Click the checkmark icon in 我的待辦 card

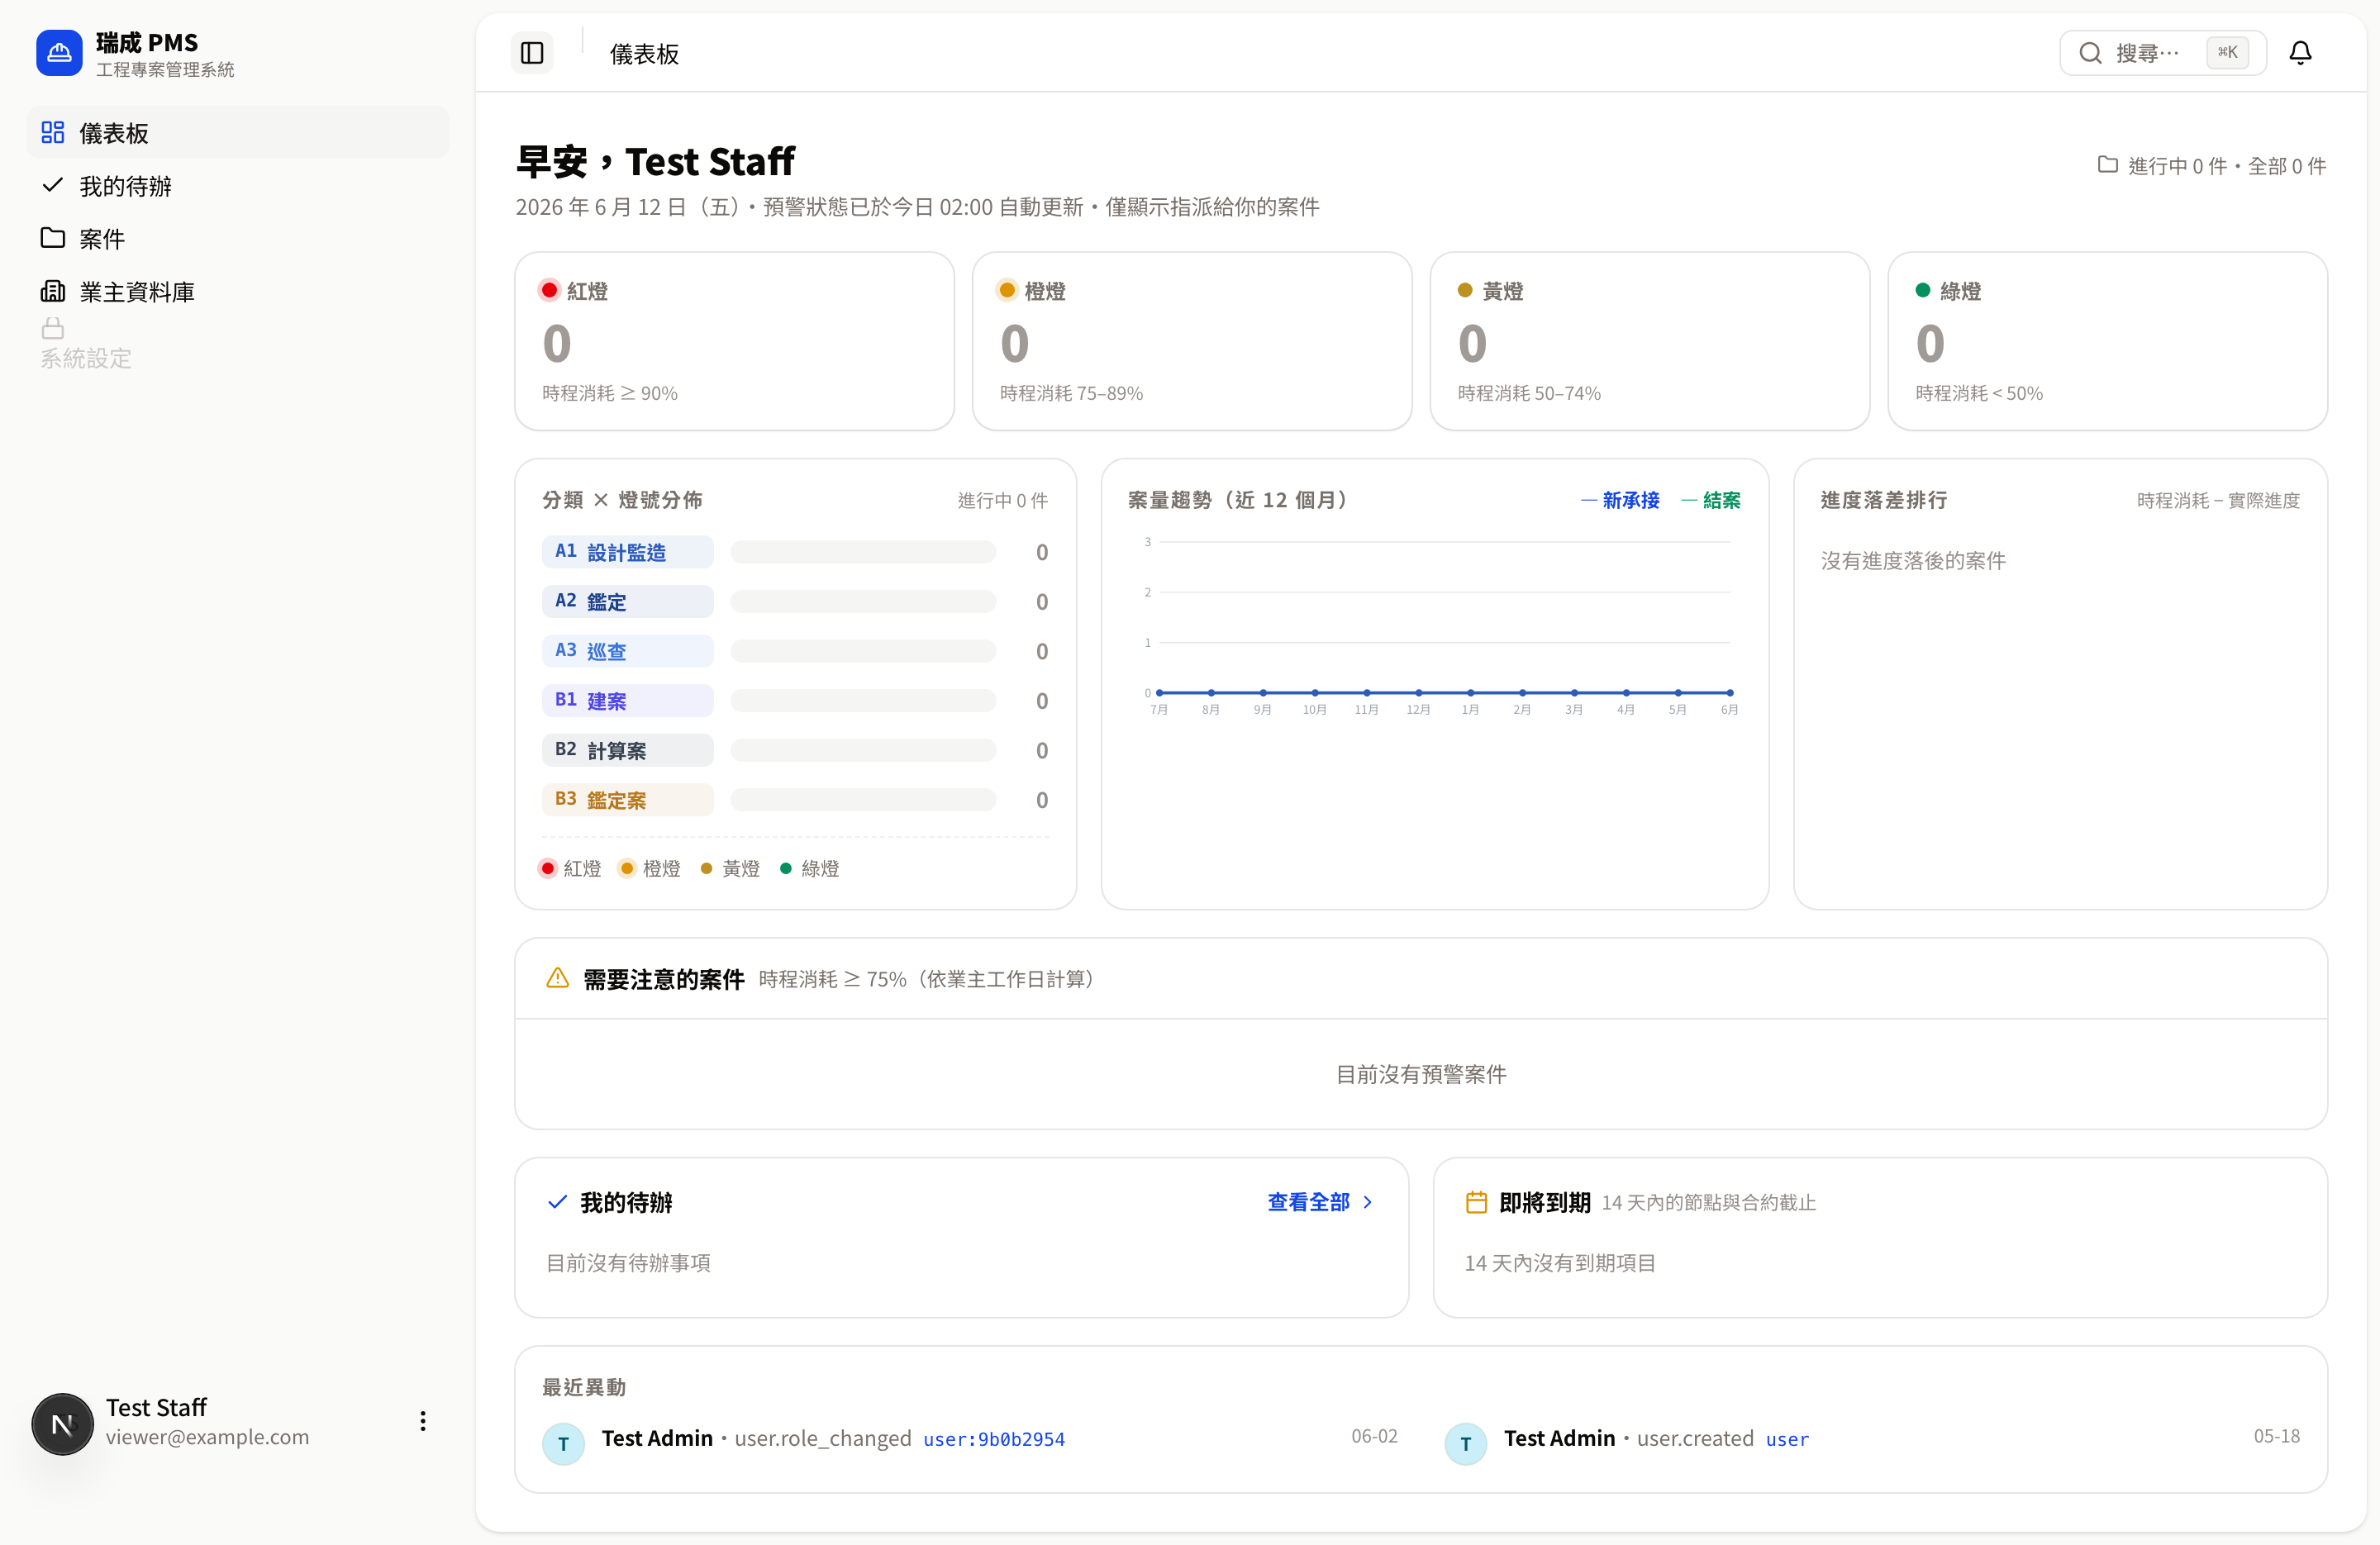tap(557, 1202)
